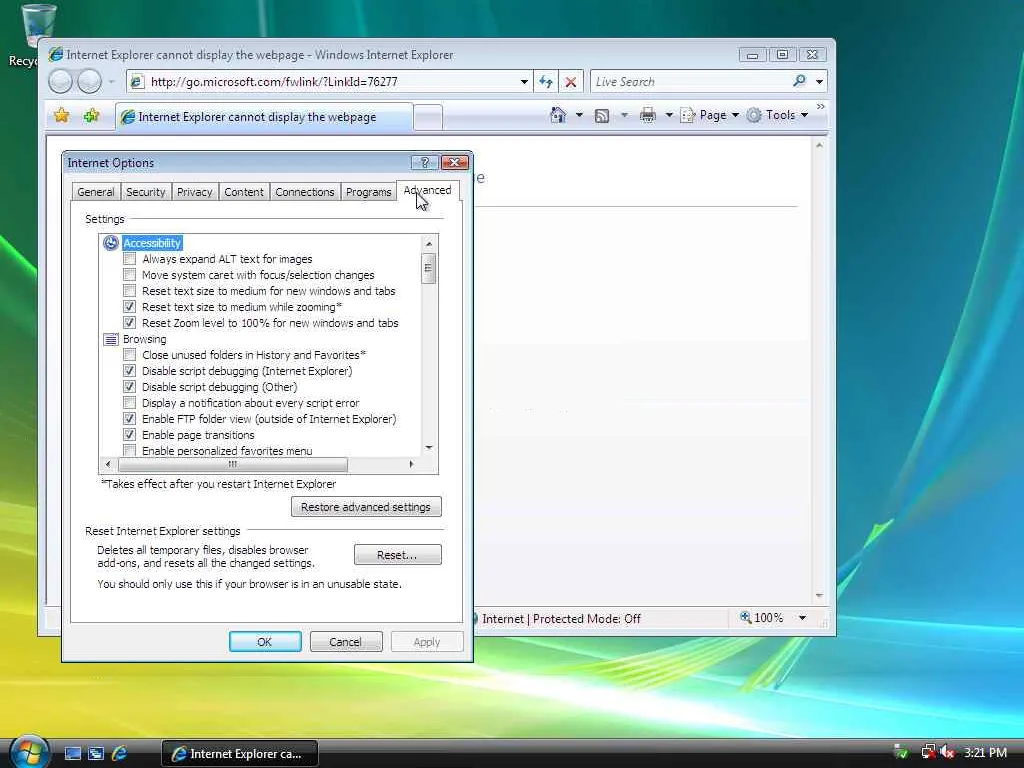Open the Feeds dropdown arrow

pyautogui.click(x=624, y=116)
